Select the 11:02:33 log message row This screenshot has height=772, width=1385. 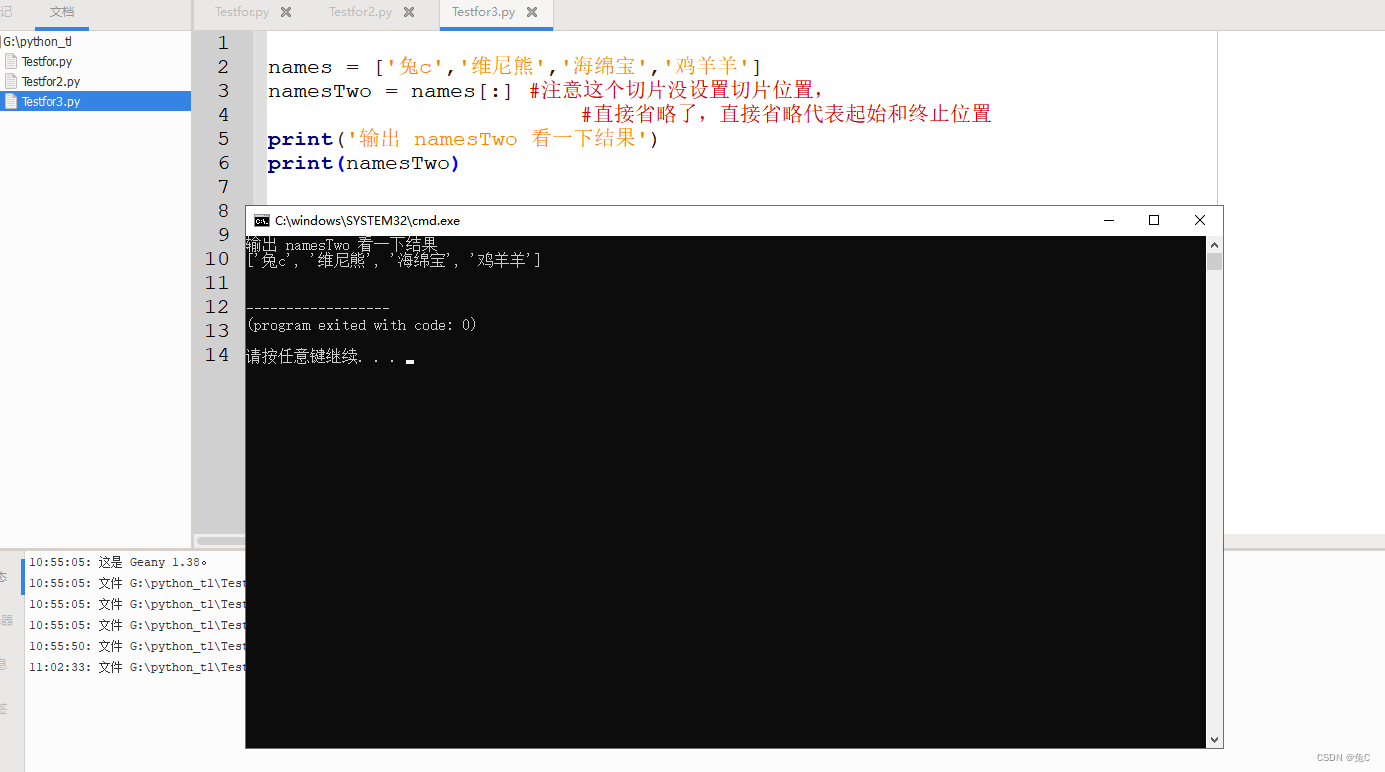pos(137,667)
